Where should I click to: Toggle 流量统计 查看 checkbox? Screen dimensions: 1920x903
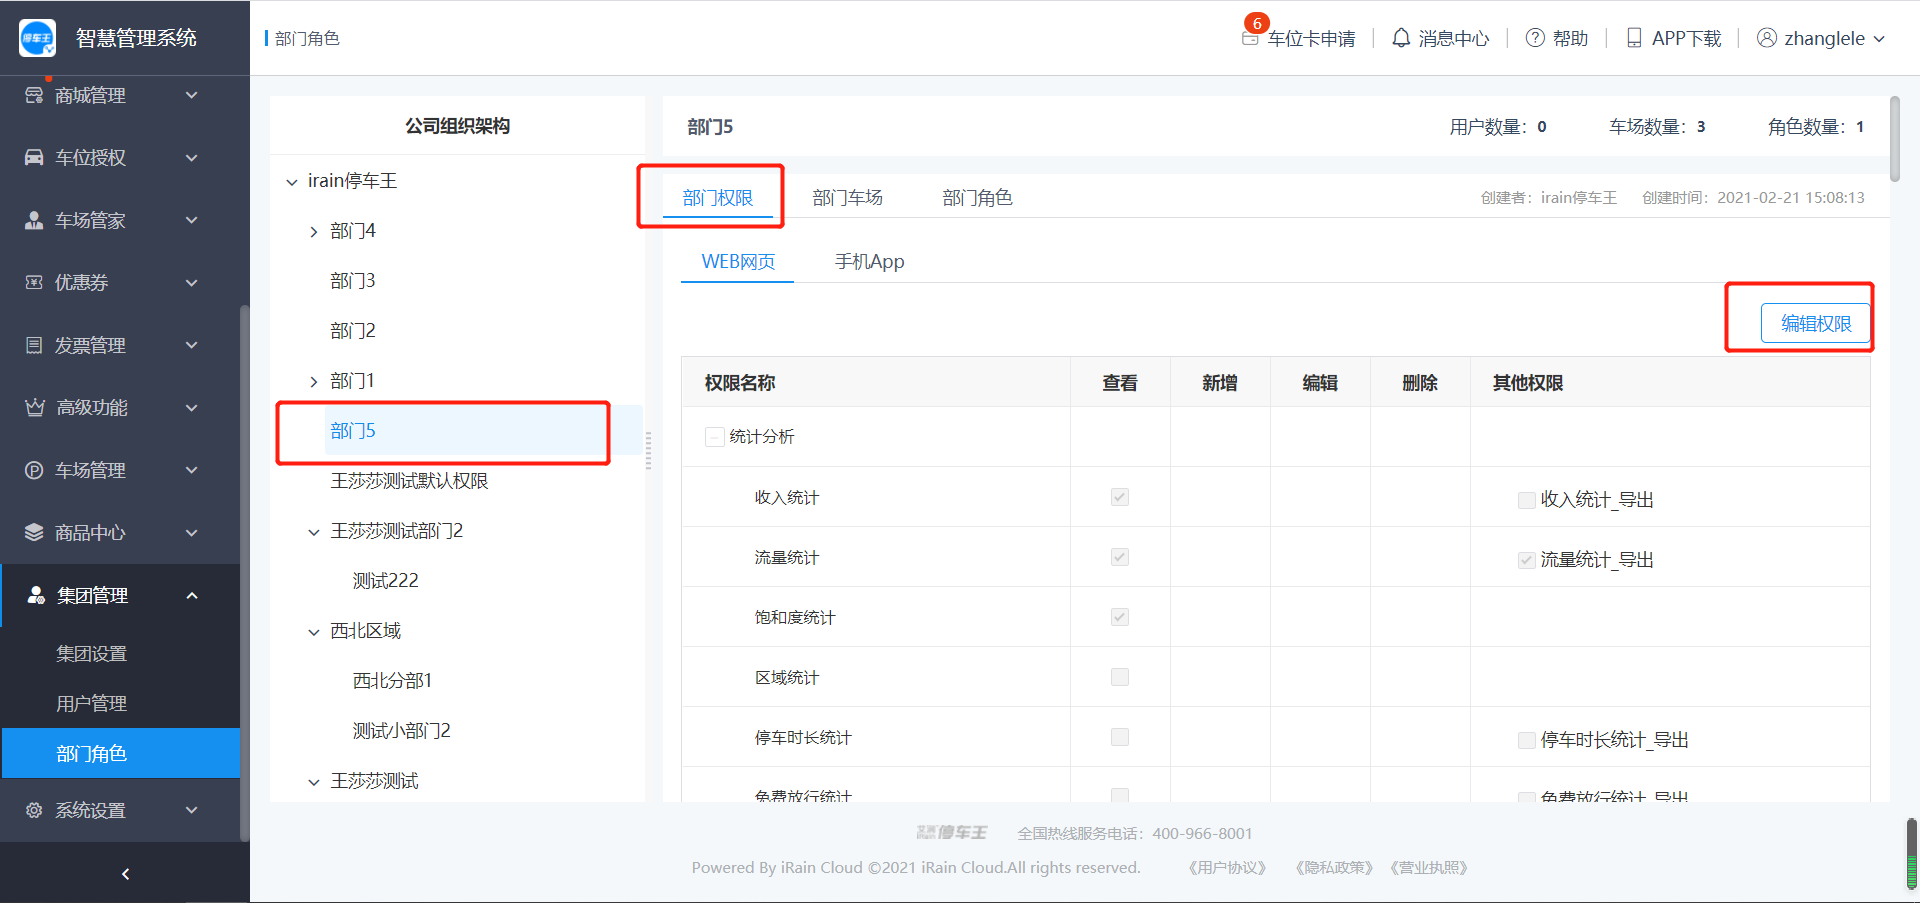click(x=1120, y=557)
